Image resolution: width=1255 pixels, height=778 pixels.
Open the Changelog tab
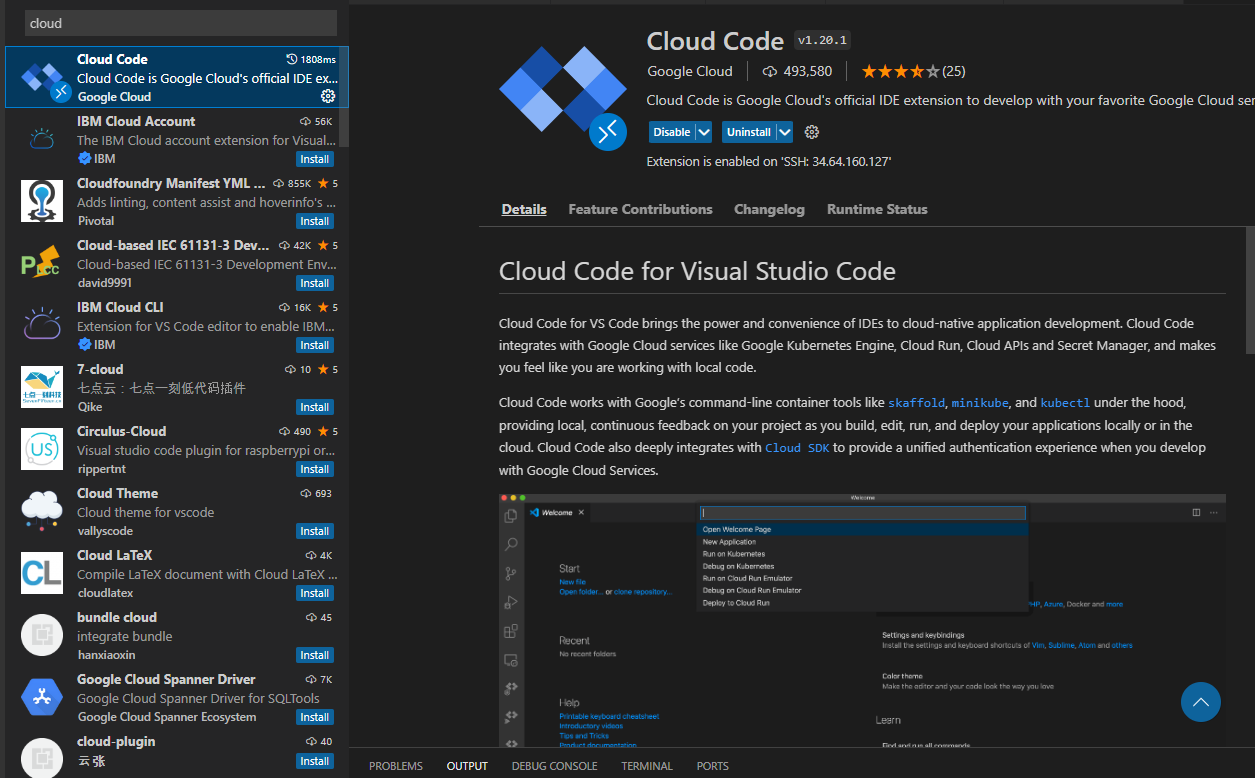[x=769, y=209]
